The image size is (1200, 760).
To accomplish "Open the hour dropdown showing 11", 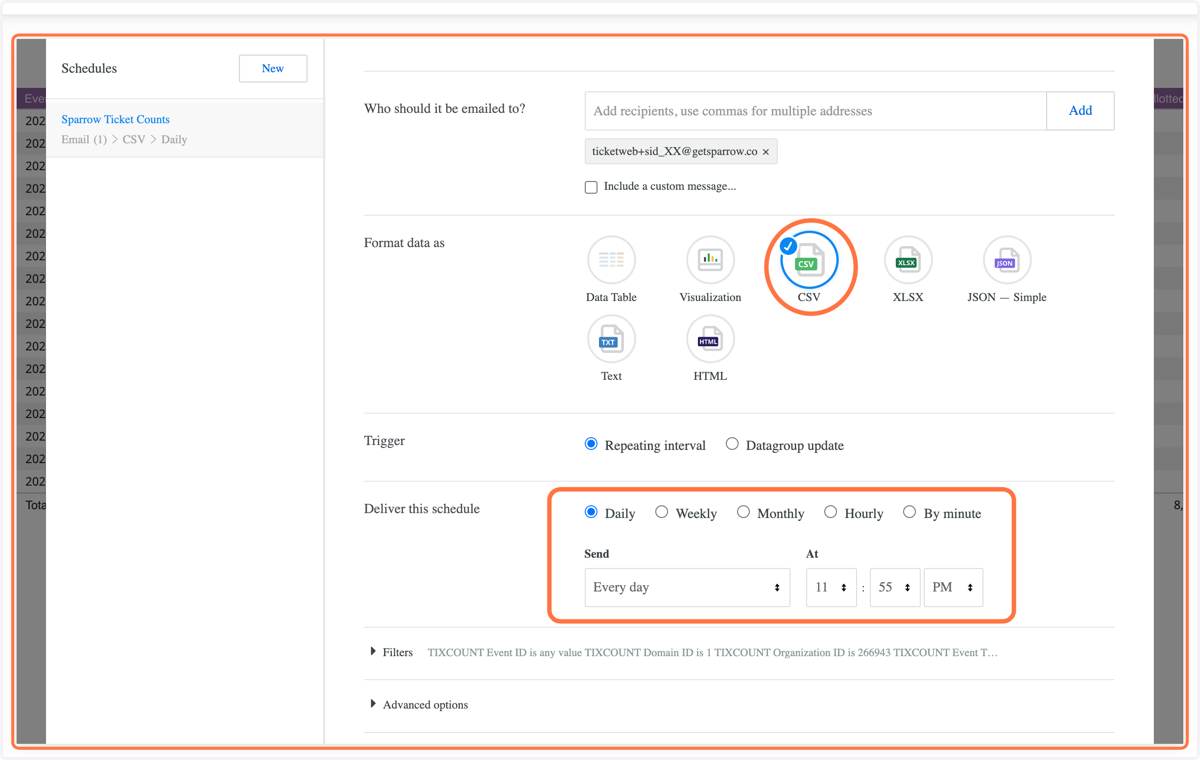I will click(831, 587).
